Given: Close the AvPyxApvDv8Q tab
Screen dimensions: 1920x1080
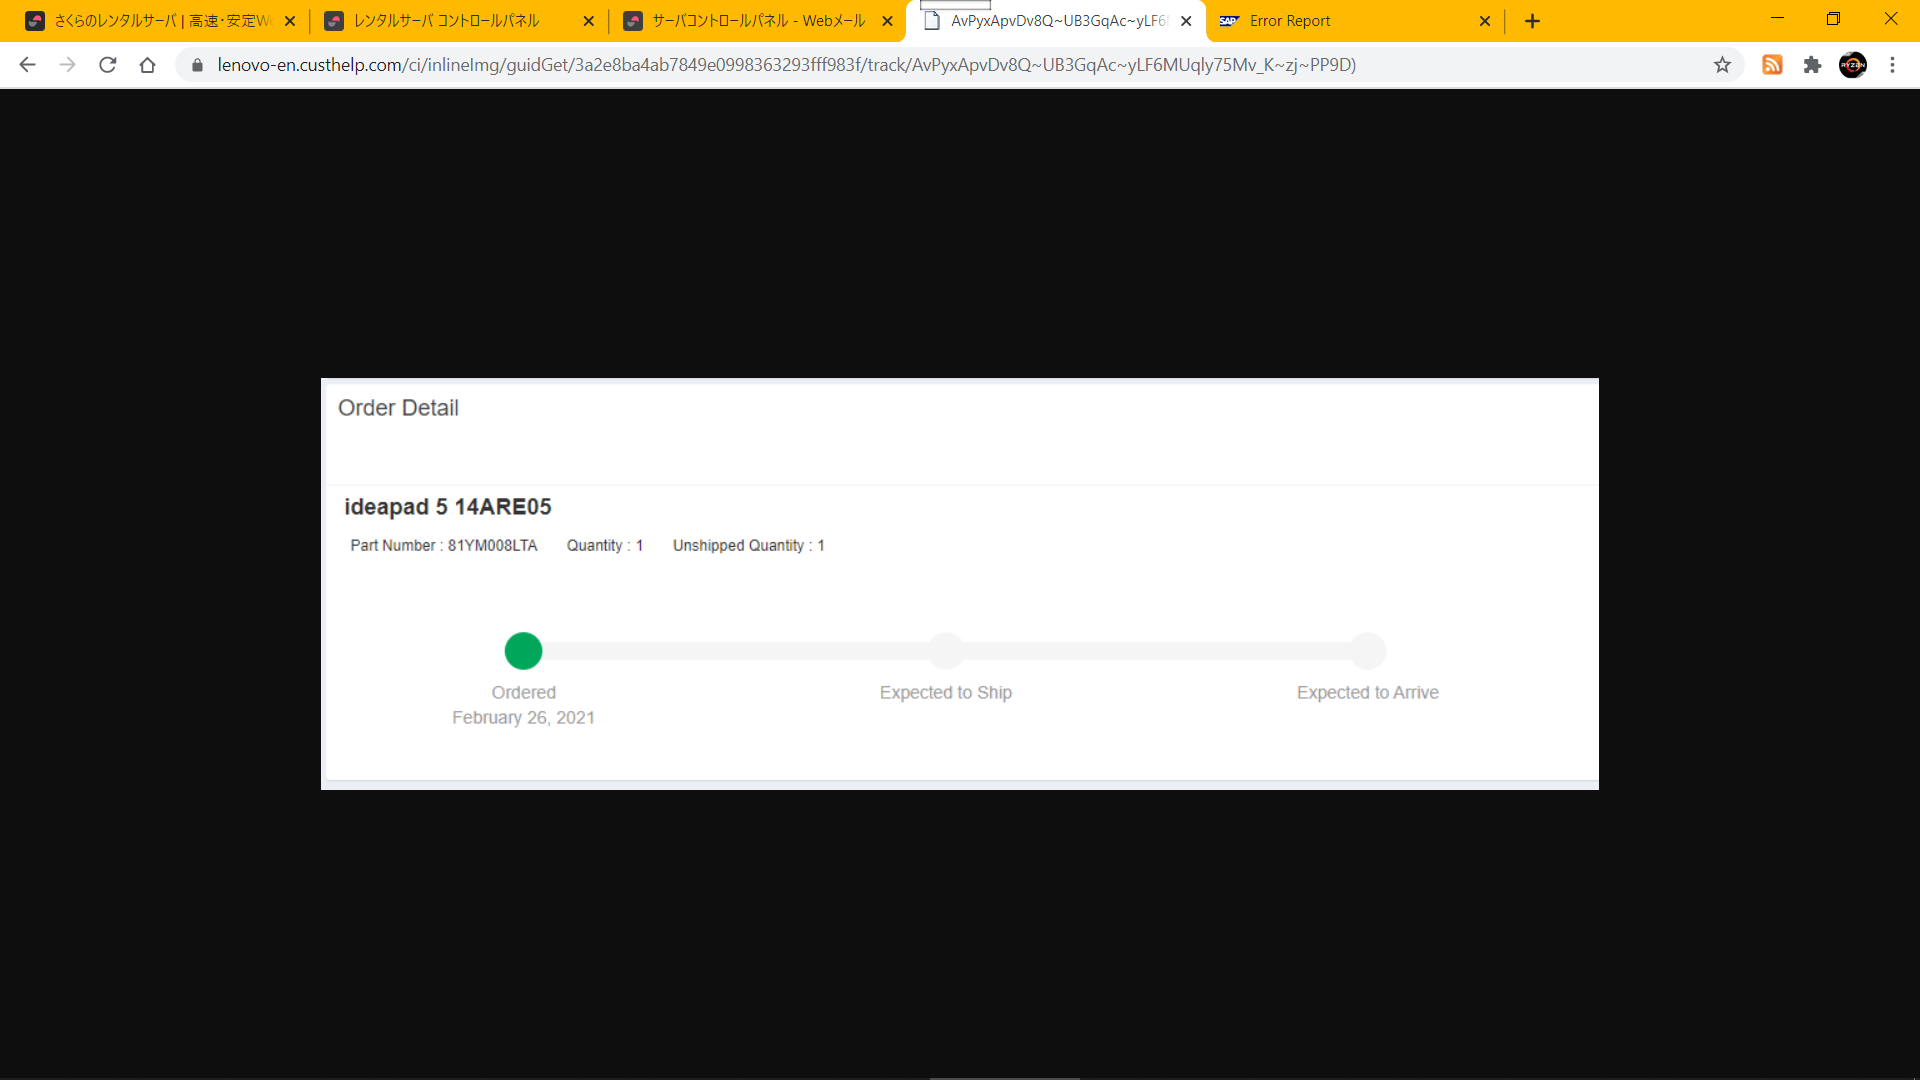Looking at the screenshot, I should click(x=1186, y=21).
